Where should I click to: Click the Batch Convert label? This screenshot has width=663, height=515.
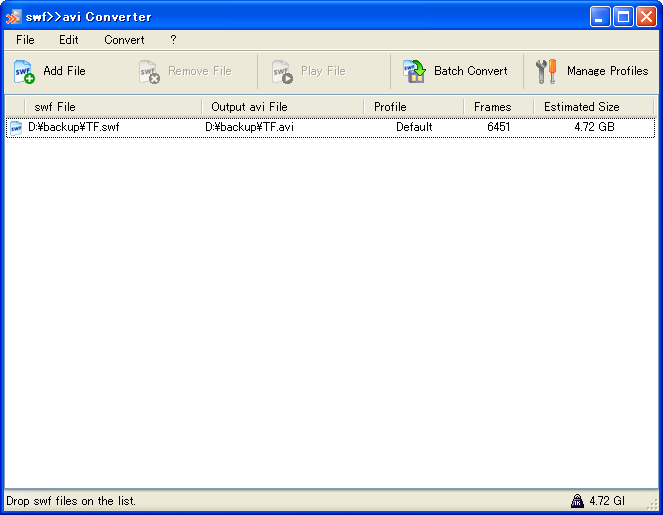pyautogui.click(x=471, y=71)
